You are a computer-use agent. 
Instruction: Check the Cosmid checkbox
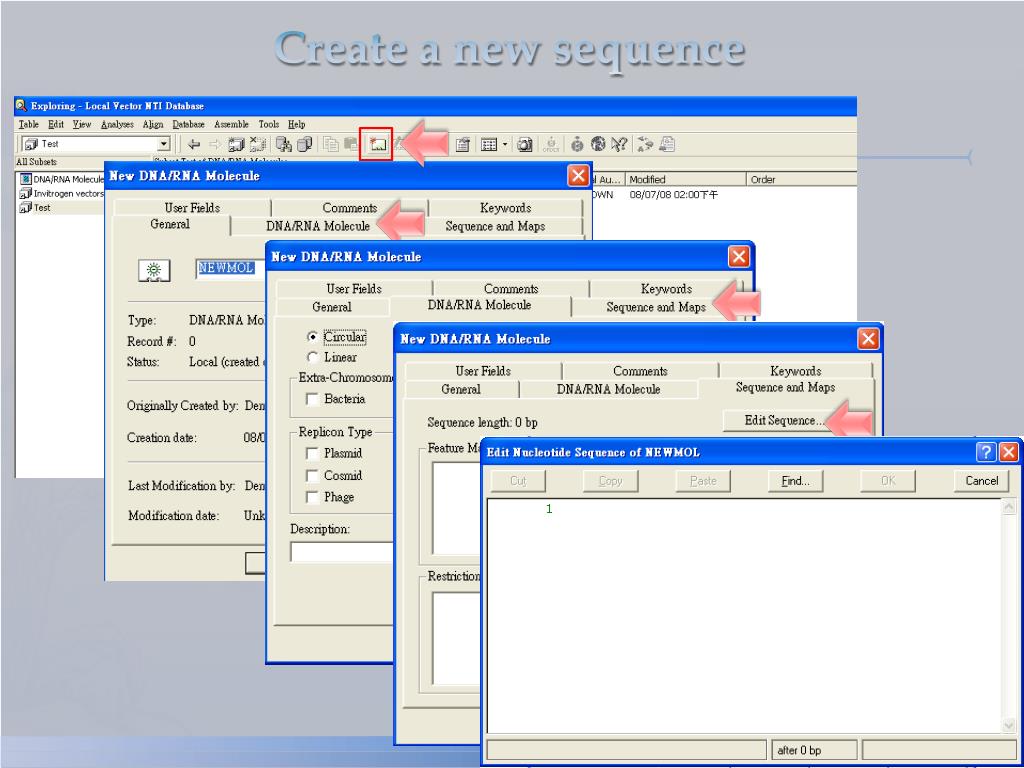[x=312, y=475]
